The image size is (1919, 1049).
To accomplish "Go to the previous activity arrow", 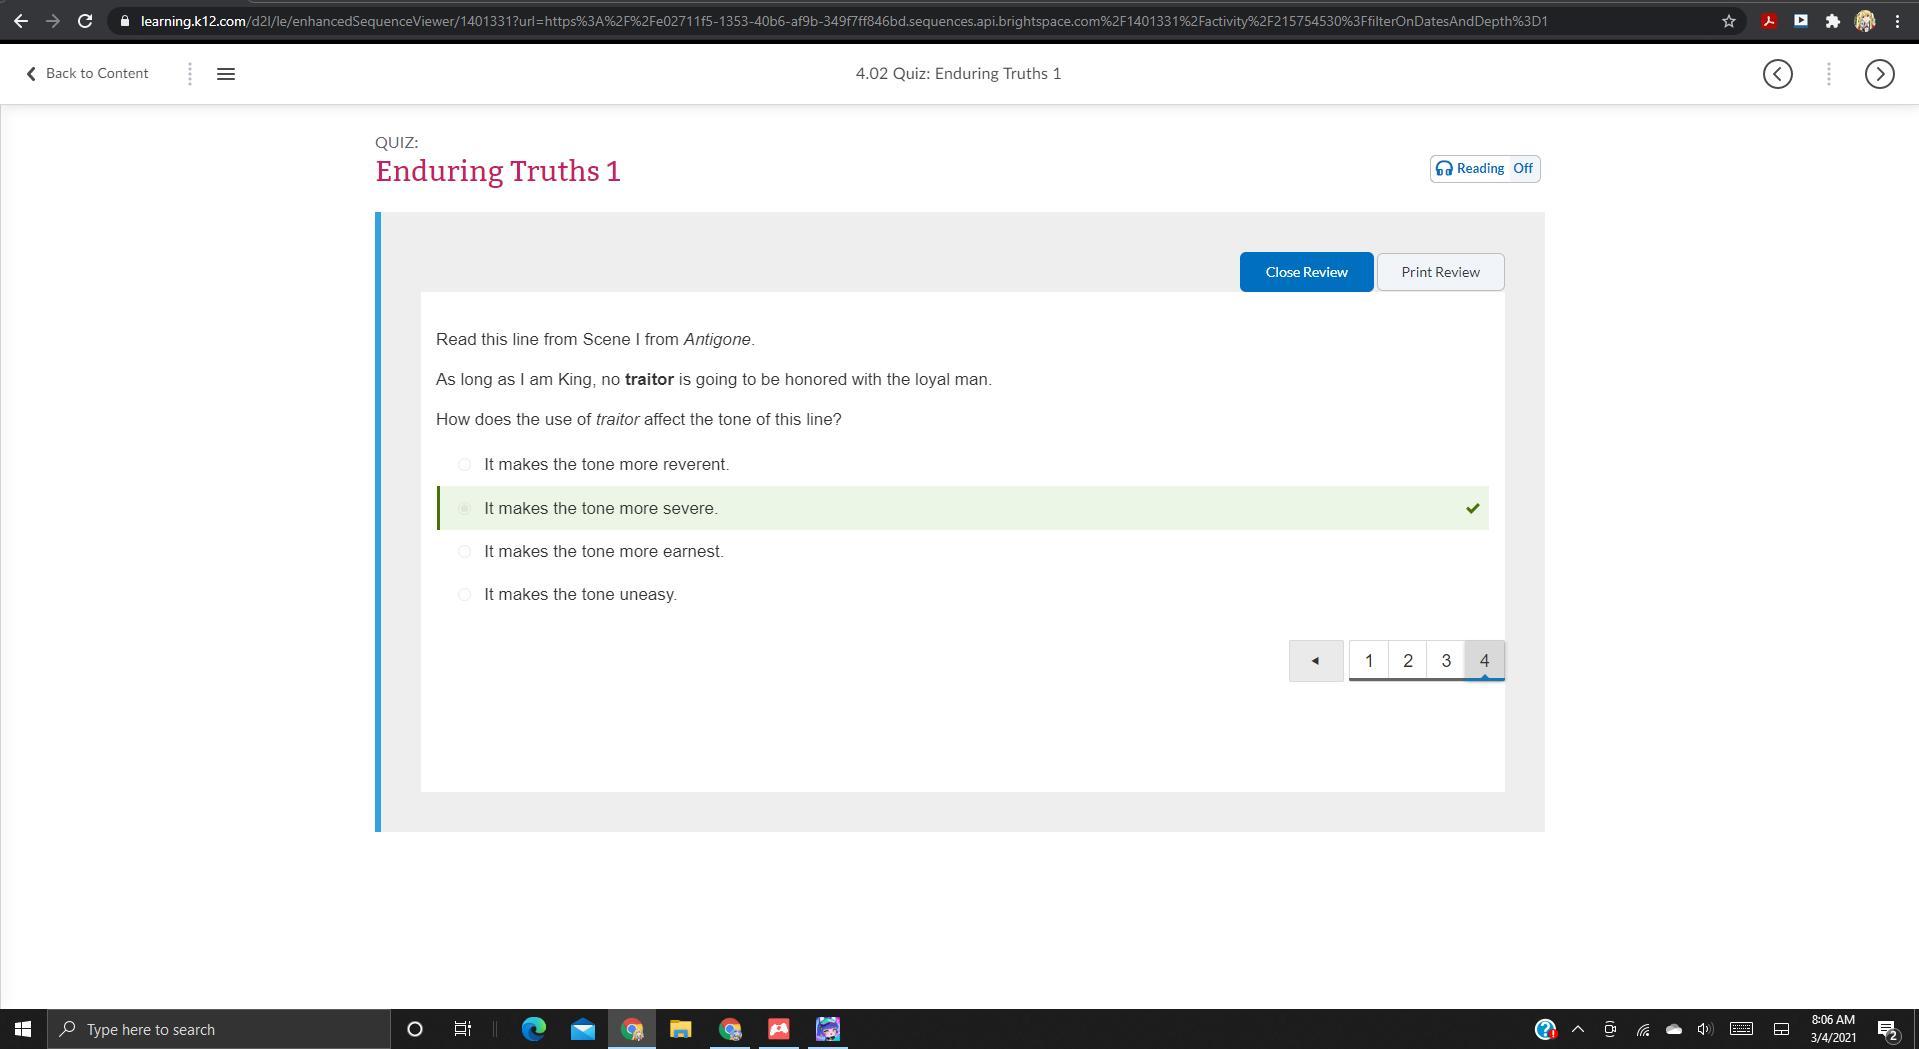I will [x=1778, y=74].
